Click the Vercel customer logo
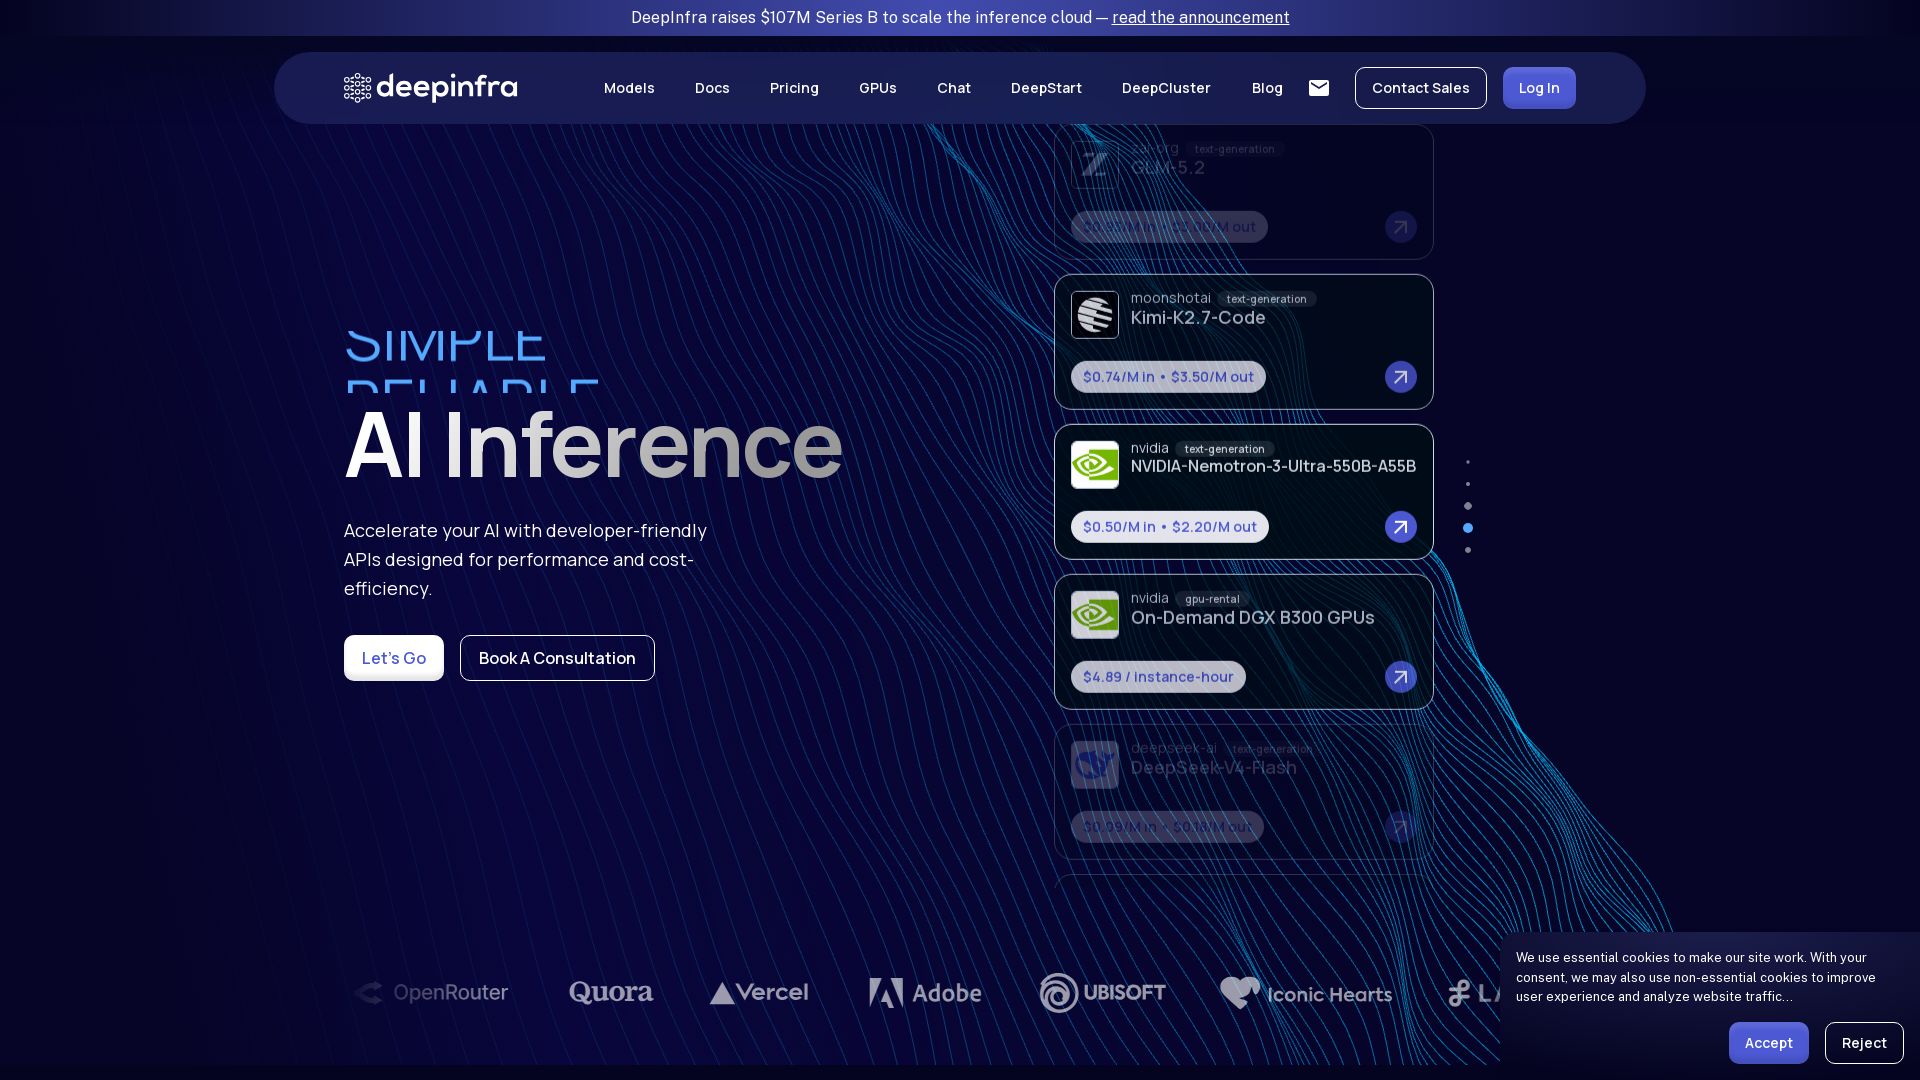 tap(759, 992)
